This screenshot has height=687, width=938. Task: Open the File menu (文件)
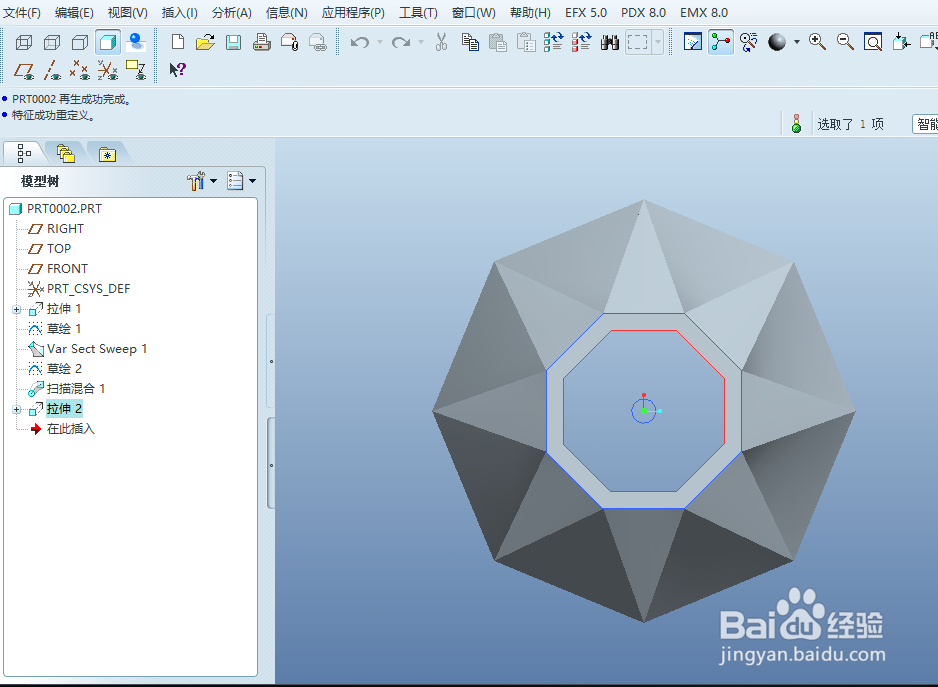22,13
